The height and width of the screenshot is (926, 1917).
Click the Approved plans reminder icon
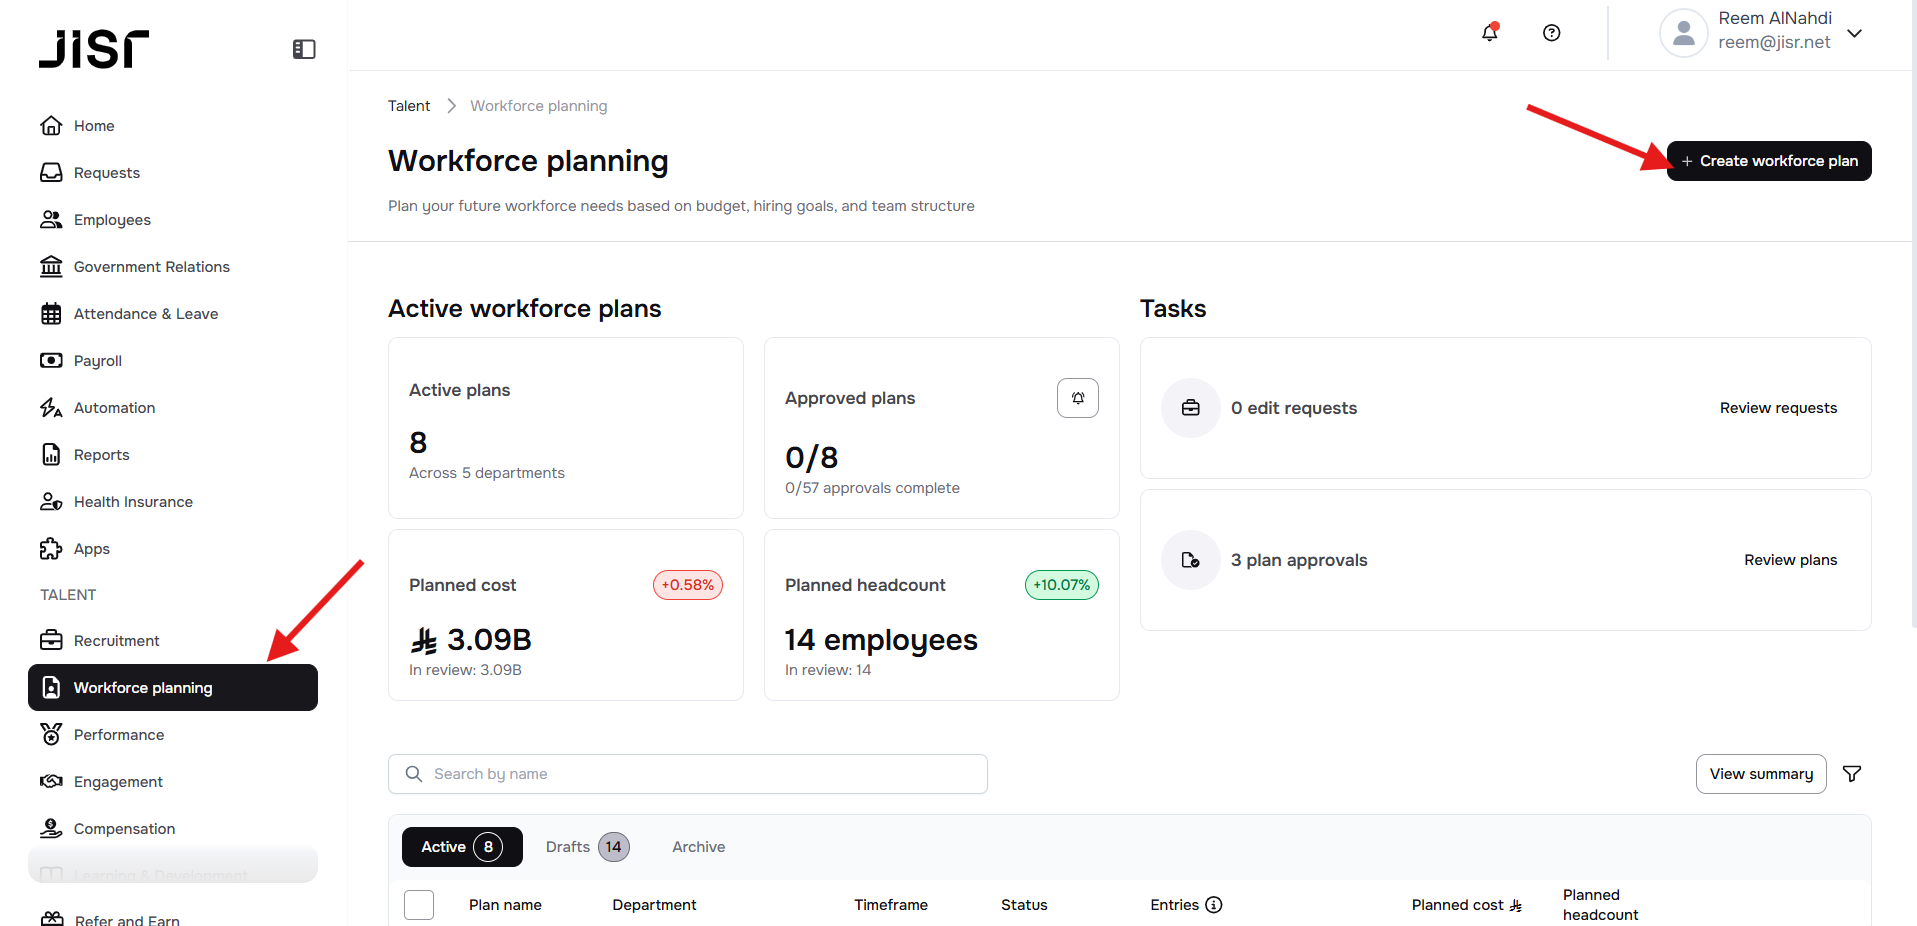1077,398
